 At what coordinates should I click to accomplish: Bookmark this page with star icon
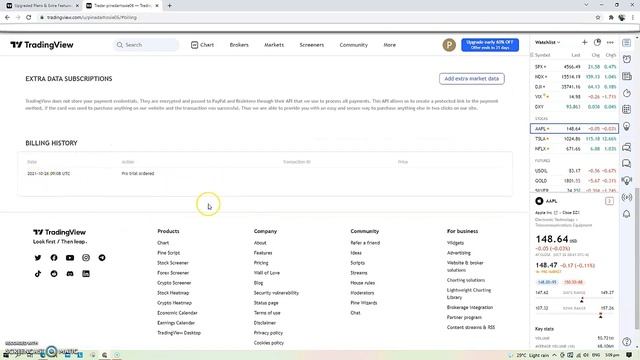(x=598, y=18)
